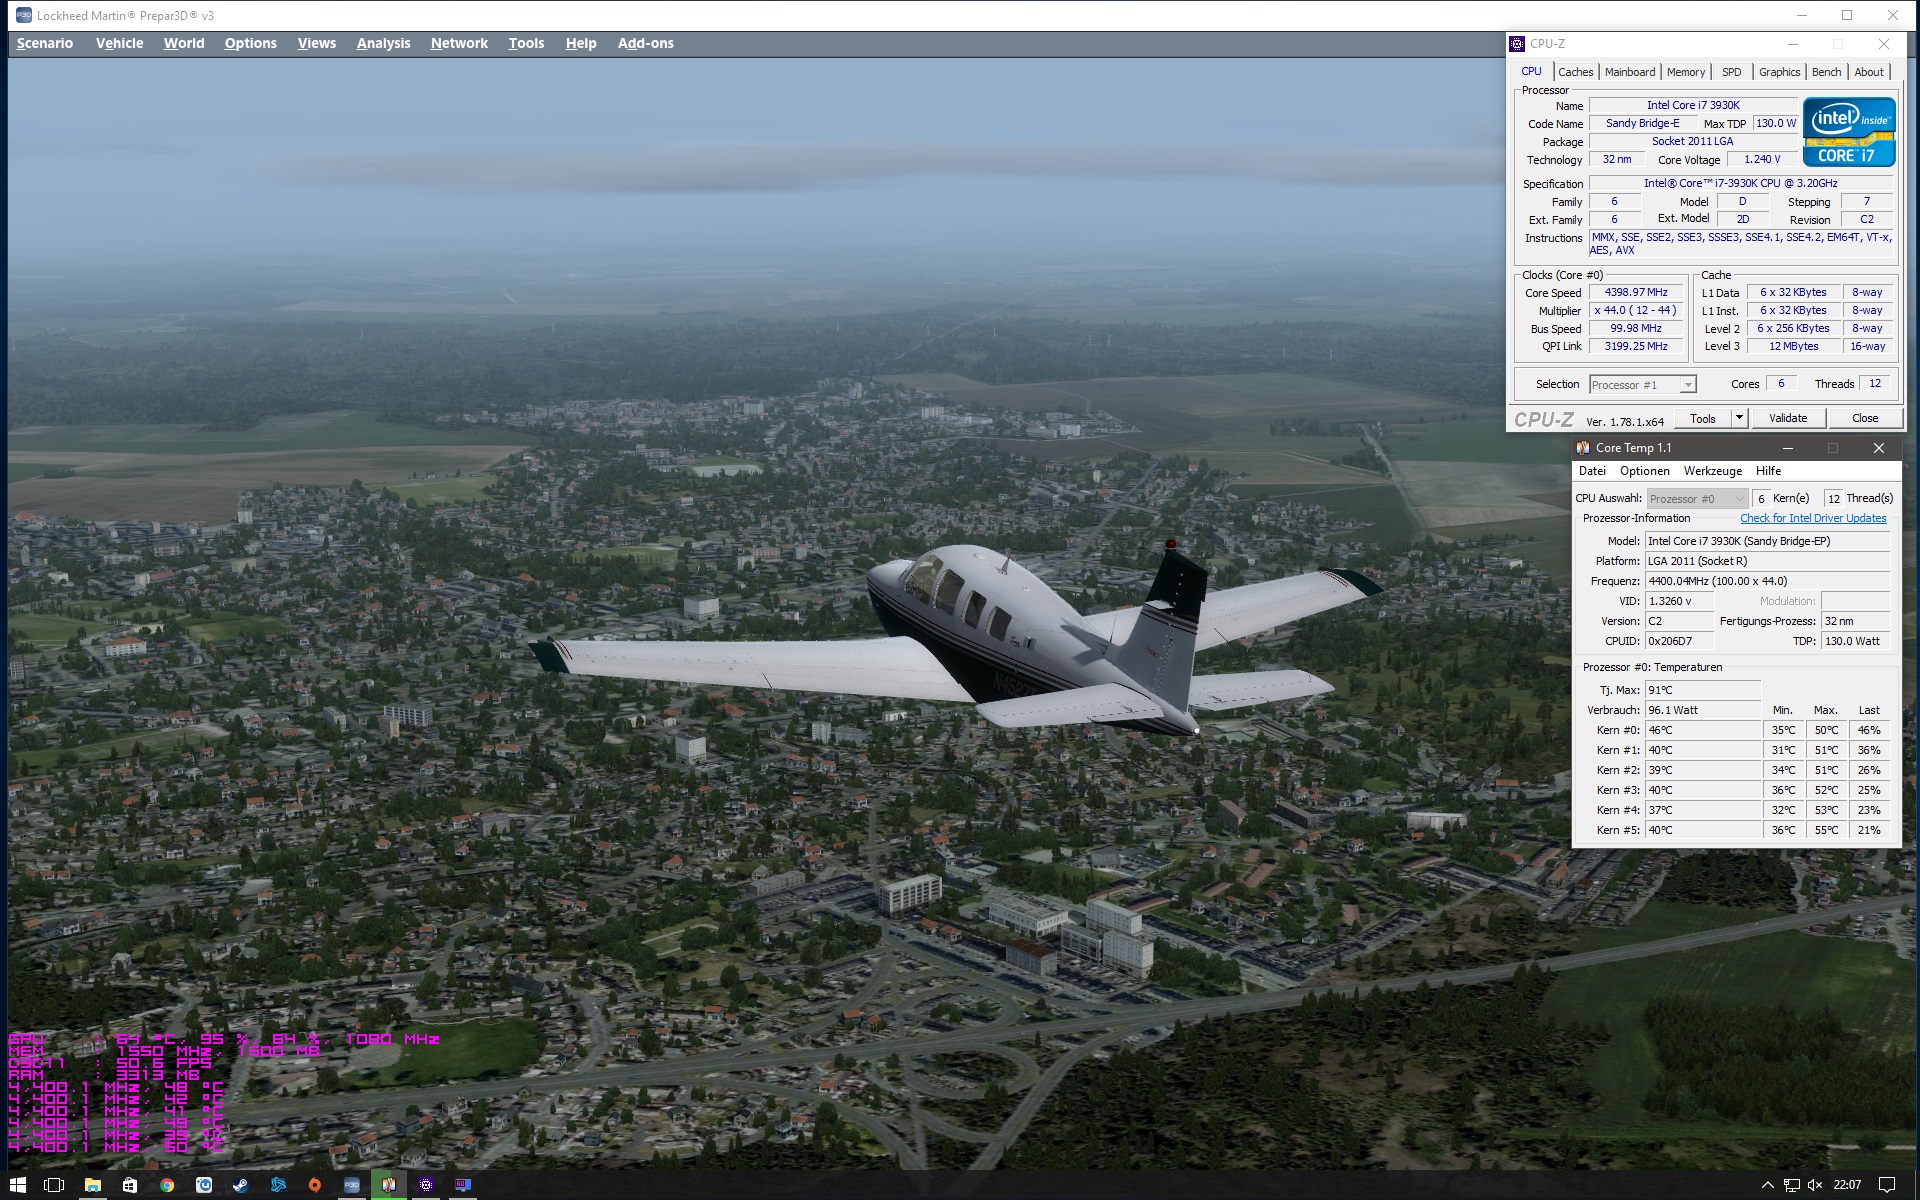Click the Intel Core i7 logo
Screen dimensions: 1920x1200
click(x=1849, y=132)
